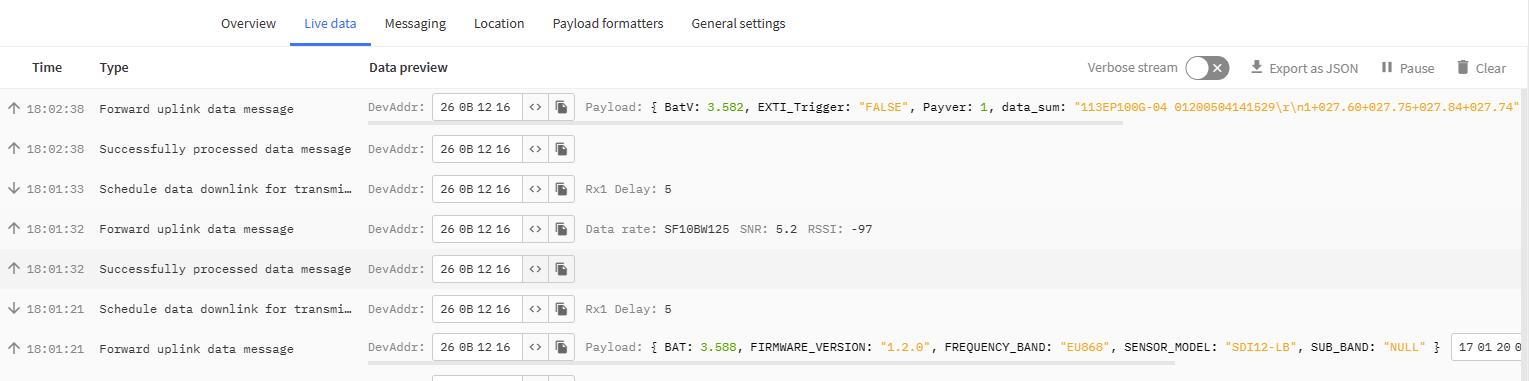Screen dimensions: 1529x381
Task: Copy DevAddr in 18:01:32 Forward uplink row
Action: (561, 229)
